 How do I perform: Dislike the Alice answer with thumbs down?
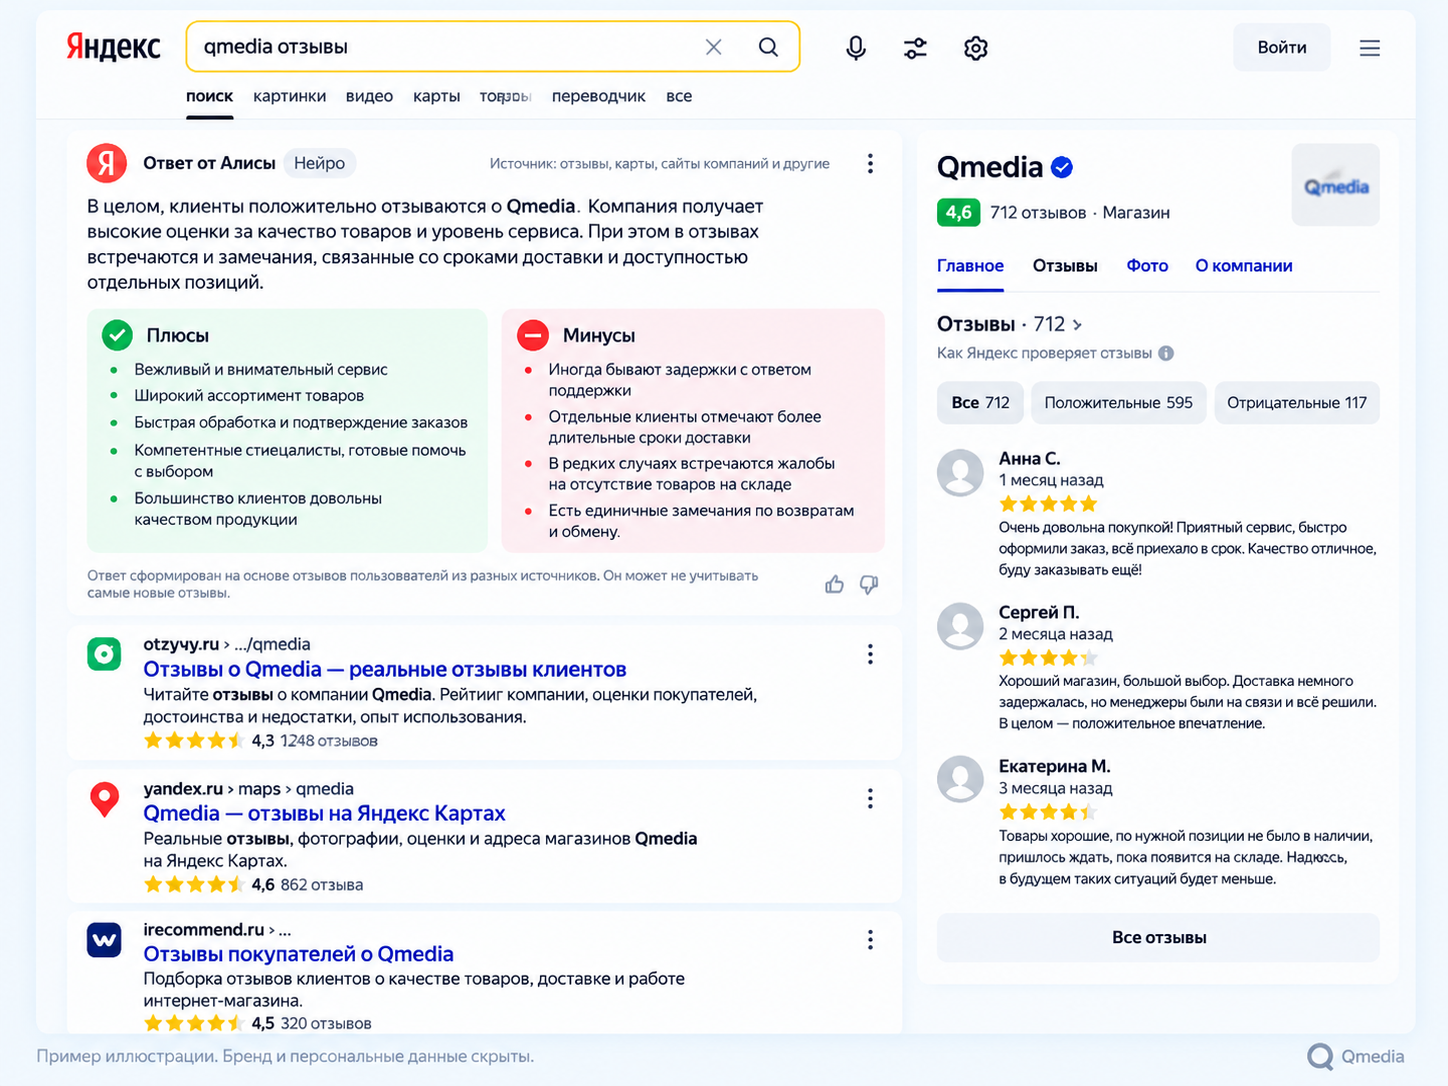(869, 584)
